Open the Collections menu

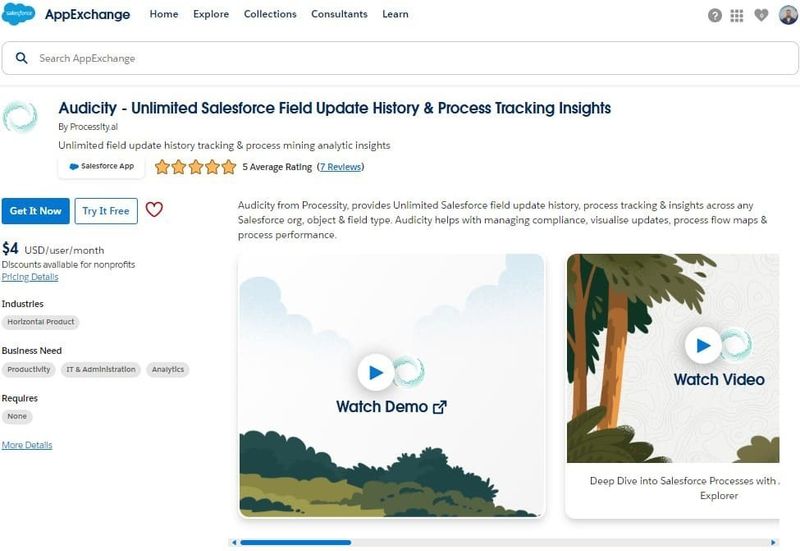coord(270,14)
